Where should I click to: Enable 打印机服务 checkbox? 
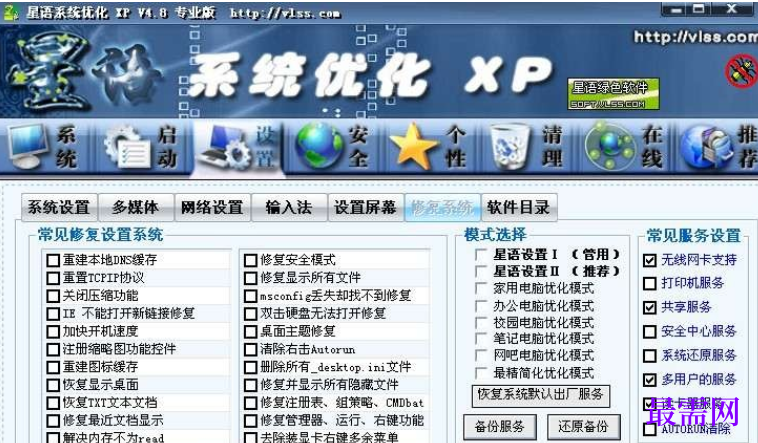[x=650, y=283]
